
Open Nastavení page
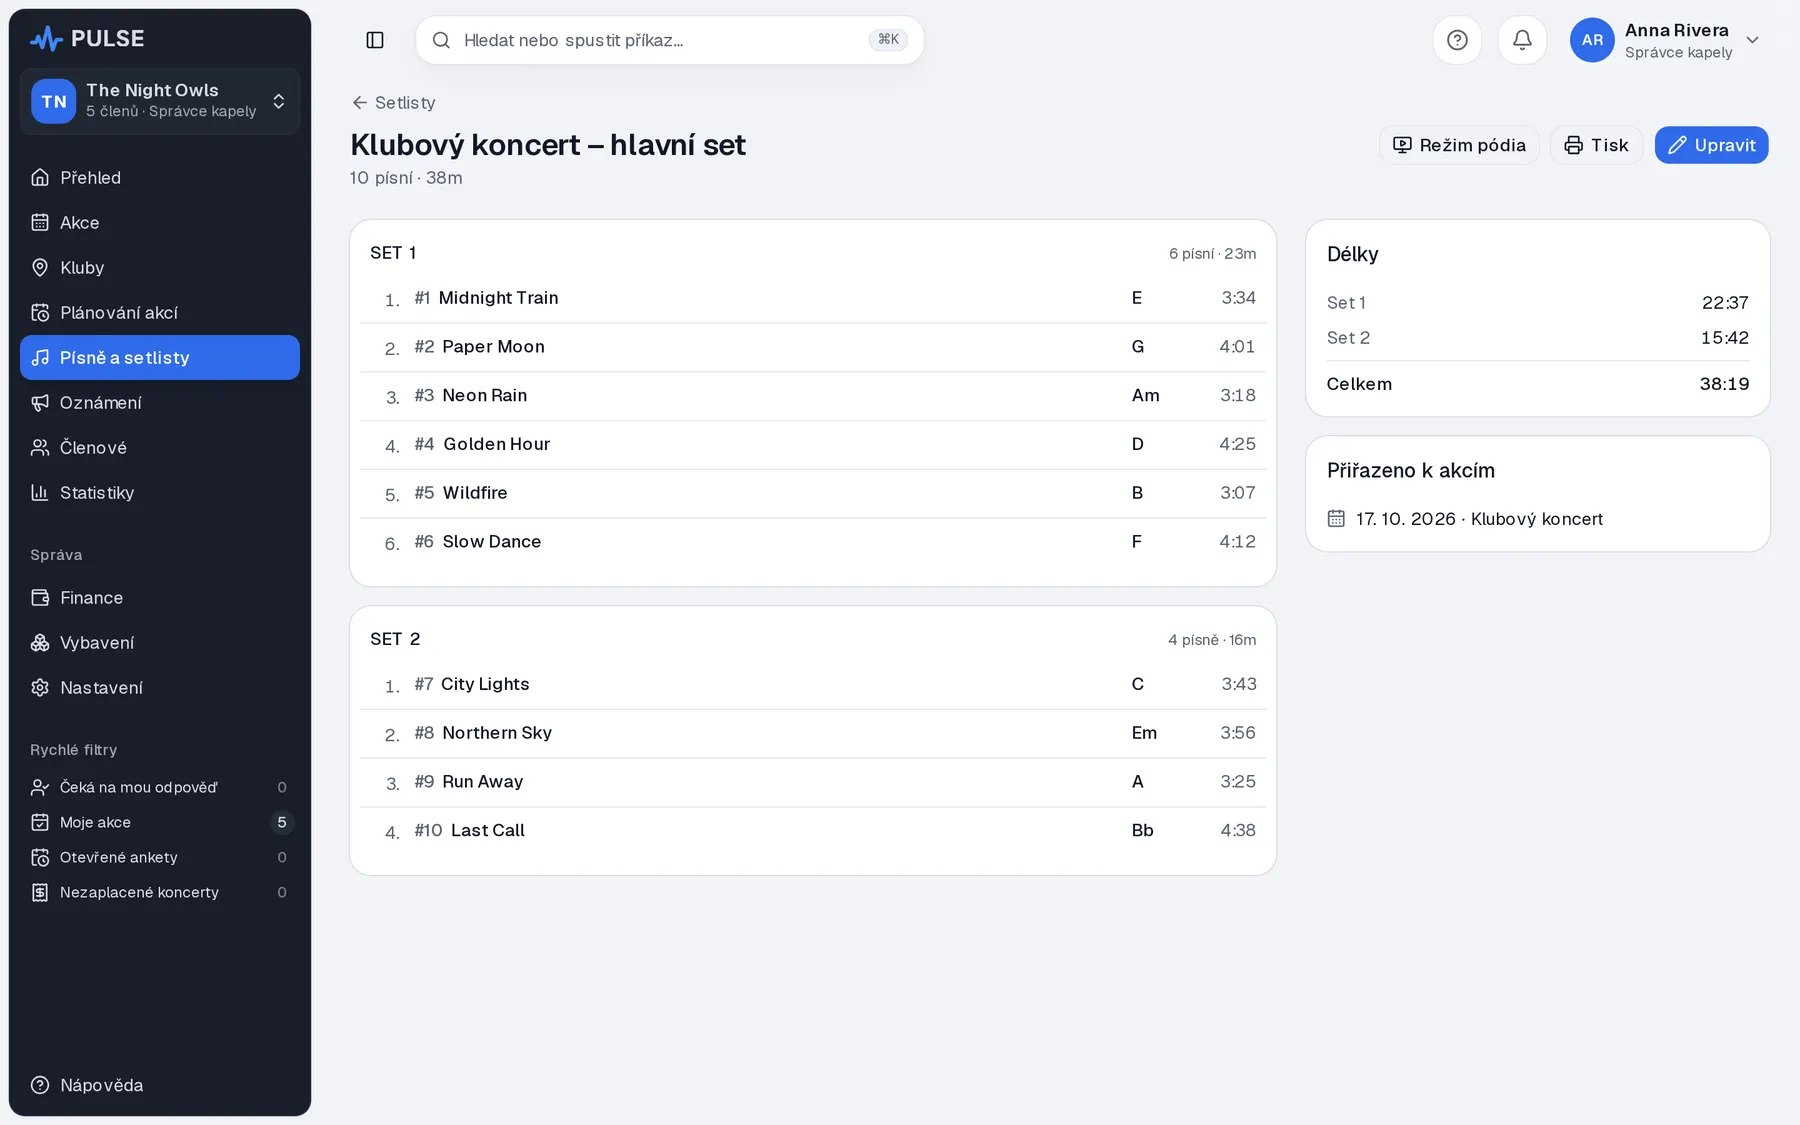pyautogui.click(x=160, y=687)
